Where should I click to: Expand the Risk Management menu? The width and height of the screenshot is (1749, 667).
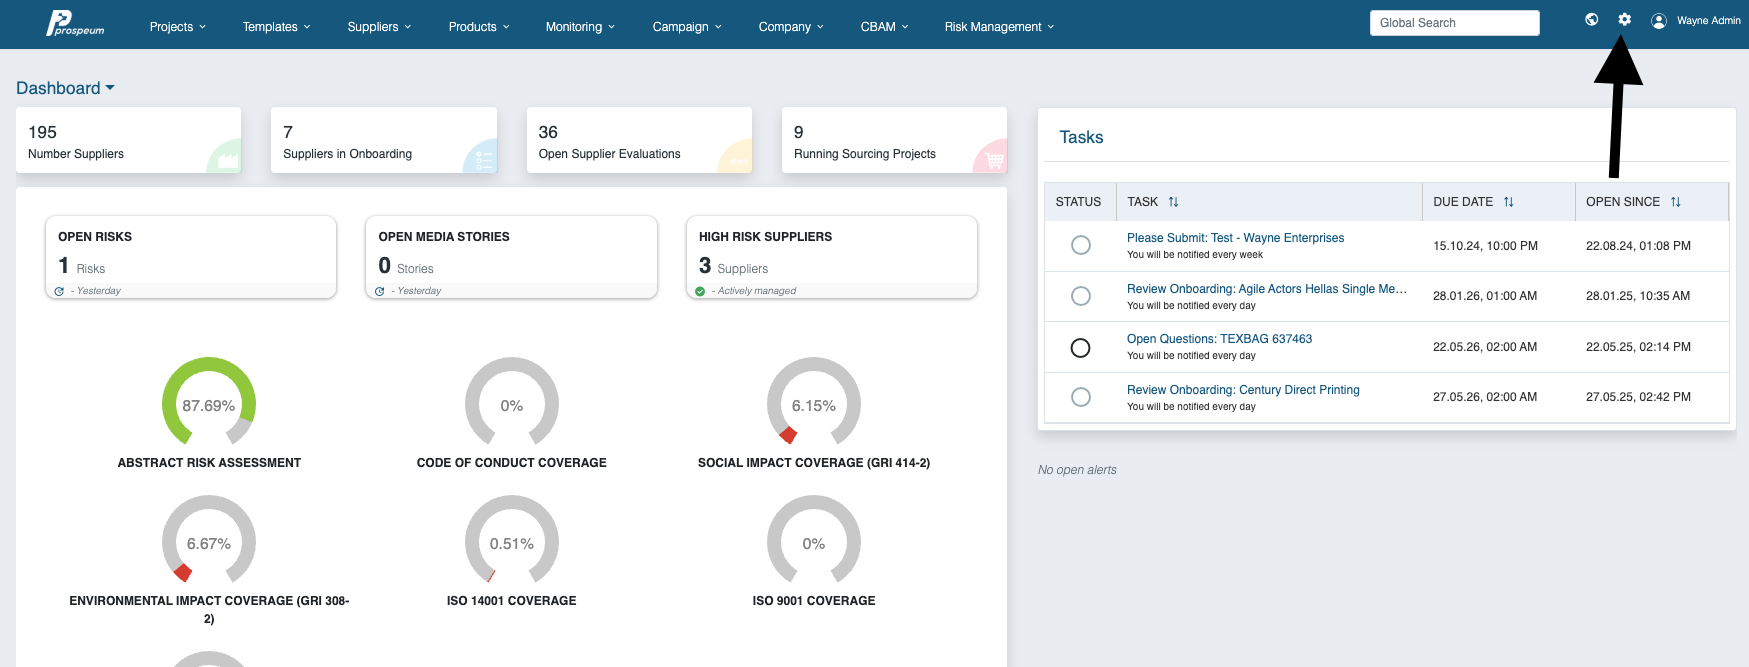[1000, 27]
